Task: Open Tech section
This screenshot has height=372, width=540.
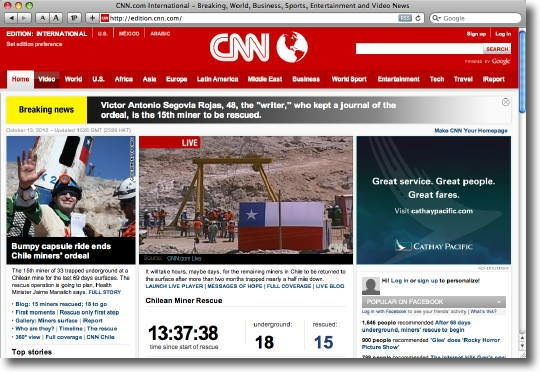Action: [437, 79]
